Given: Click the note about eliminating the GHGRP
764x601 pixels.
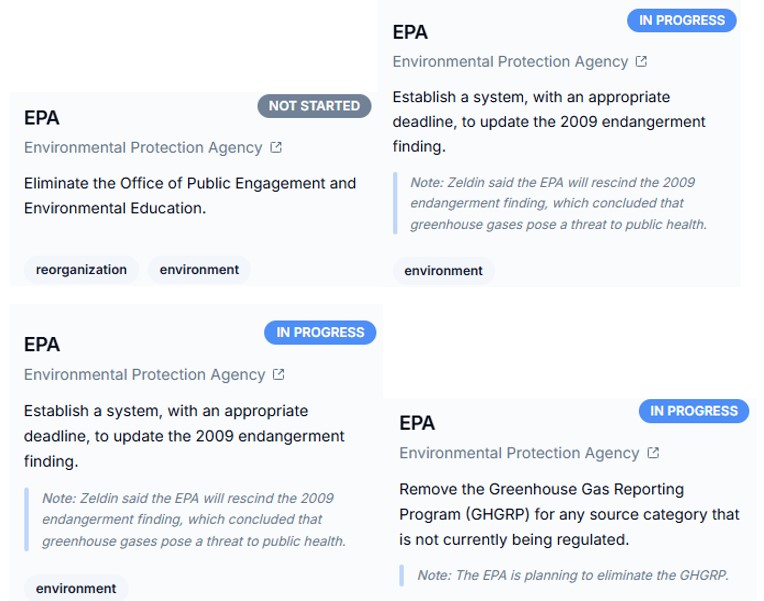Looking at the screenshot, I should click(x=572, y=575).
